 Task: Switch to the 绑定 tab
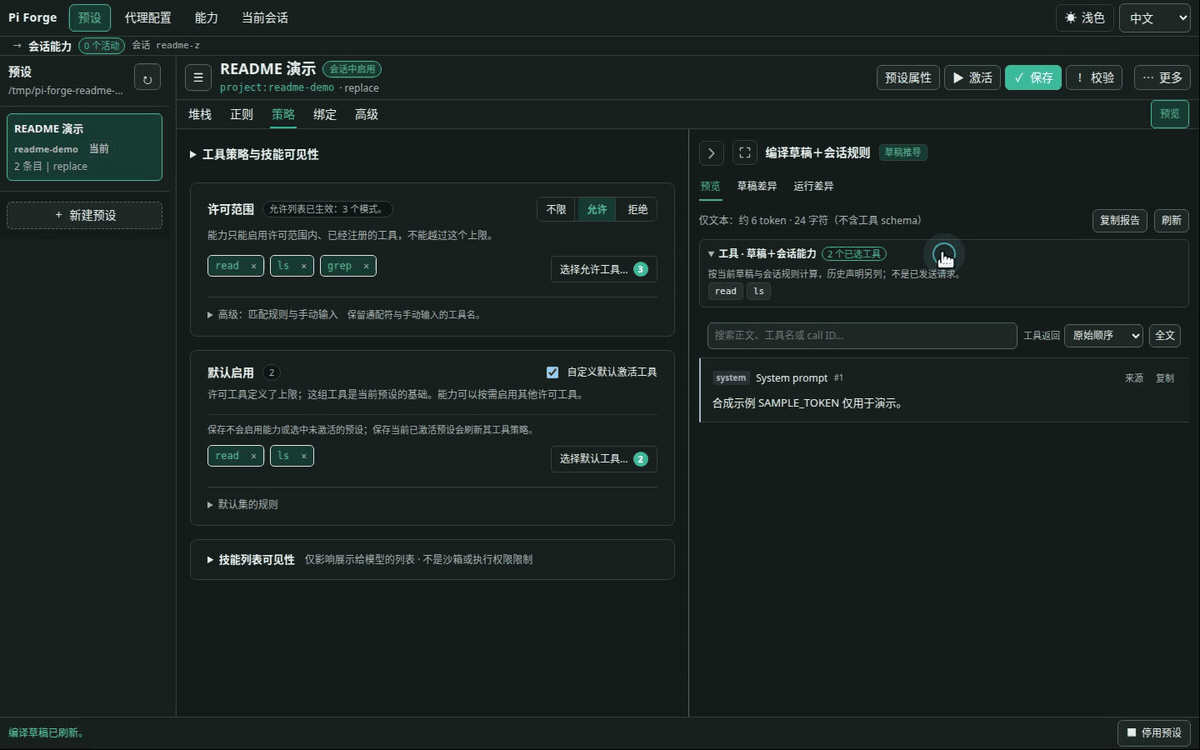(325, 115)
